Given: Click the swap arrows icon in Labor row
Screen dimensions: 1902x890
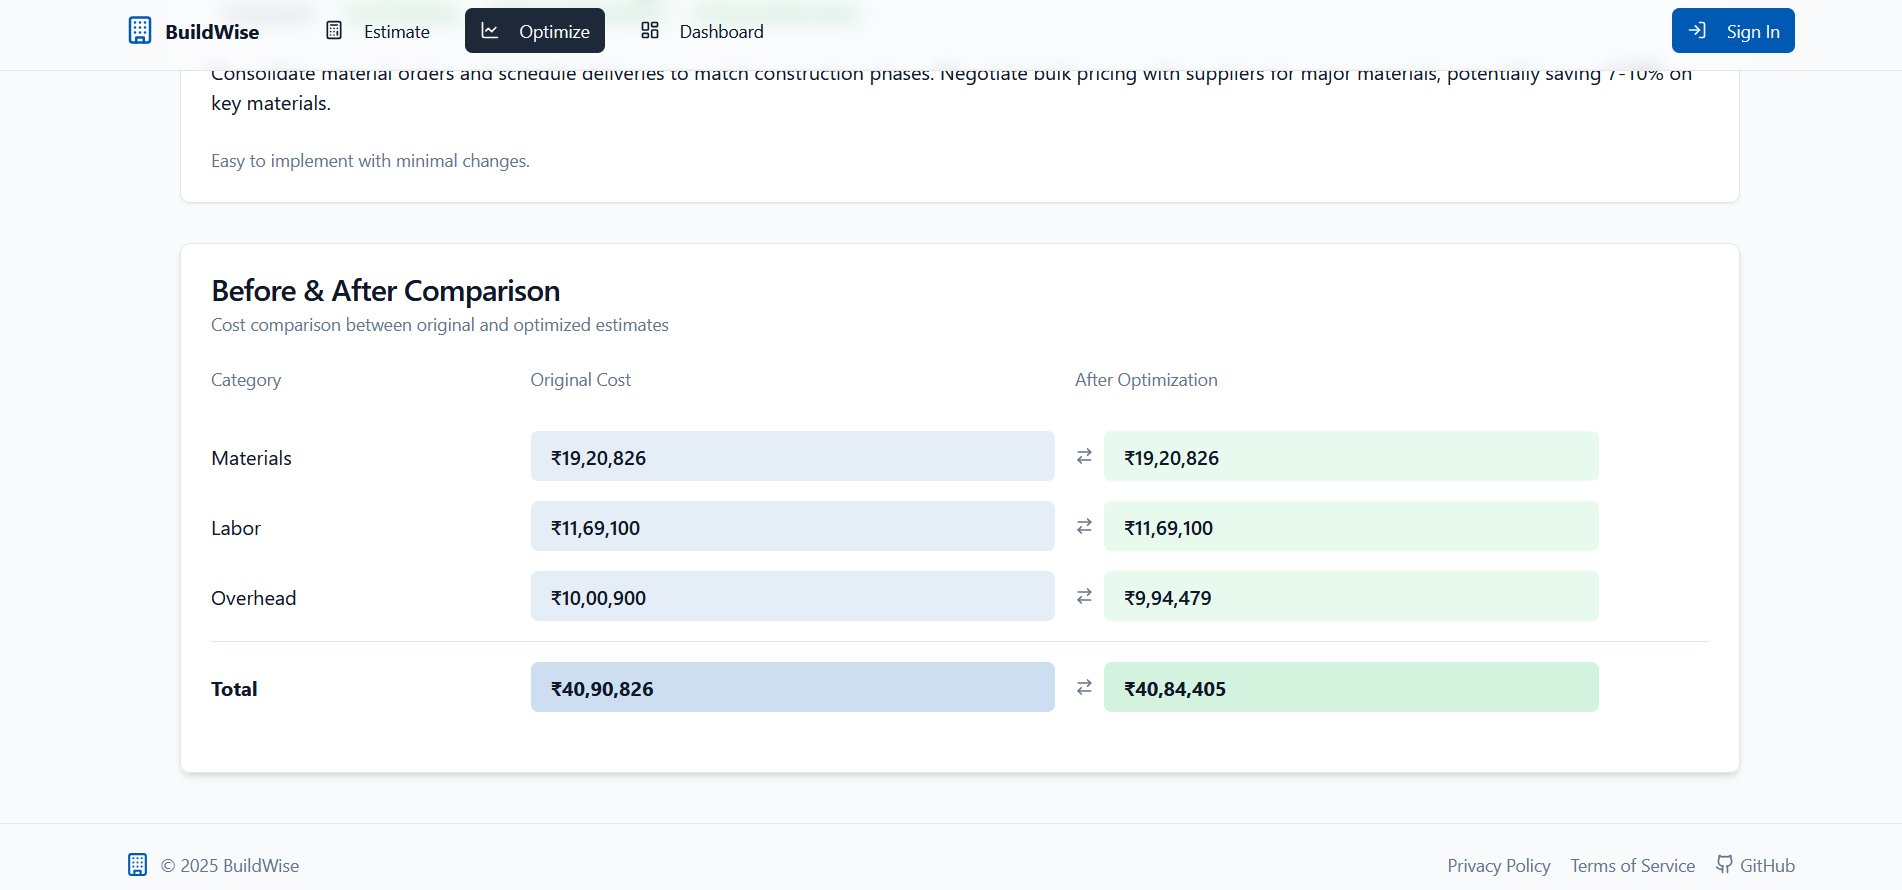Looking at the screenshot, I should pos(1084,527).
